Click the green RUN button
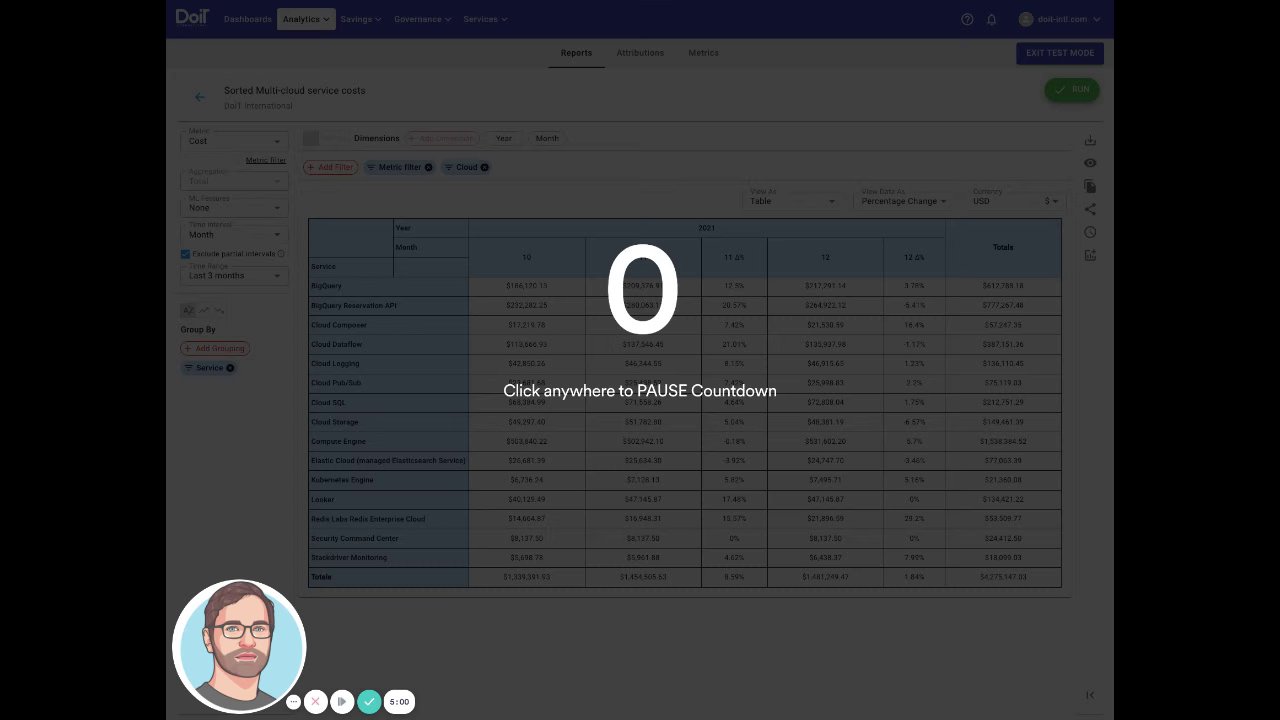The width and height of the screenshot is (1280, 720). (1072, 90)
